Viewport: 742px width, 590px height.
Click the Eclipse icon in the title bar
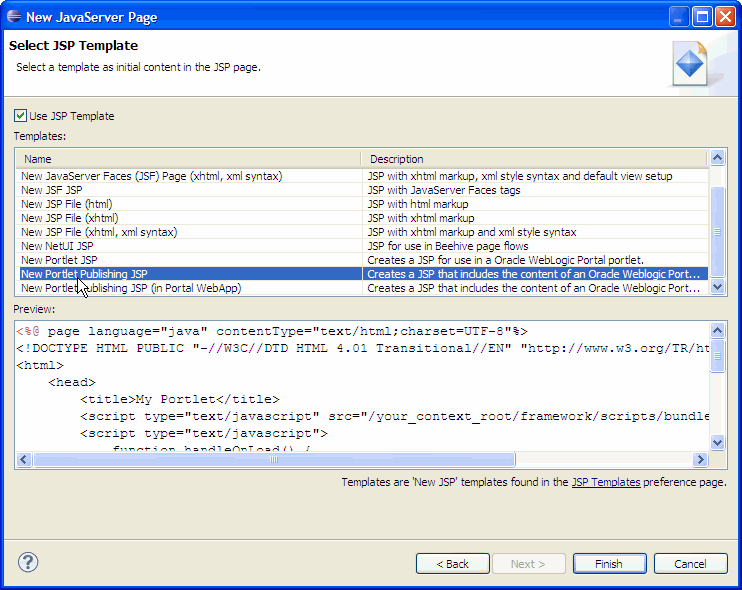point(14,17)
